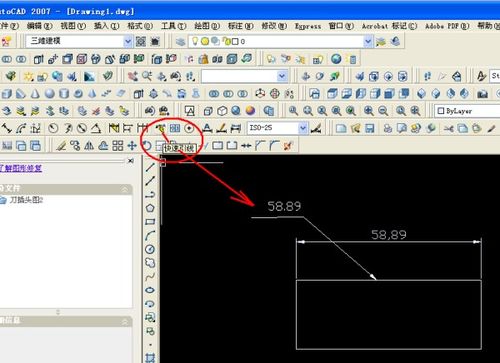This screenshot has height=363, width=500.
Task: Open the 三维建模 workspace dropdown
Action: click(128, 41)
